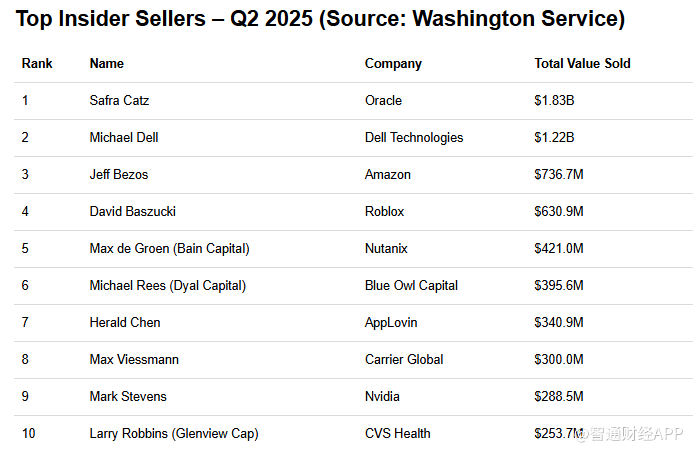Select the Jeff Bezos name cell
Screen dimensions: 693x453
(x=119, y=175)
